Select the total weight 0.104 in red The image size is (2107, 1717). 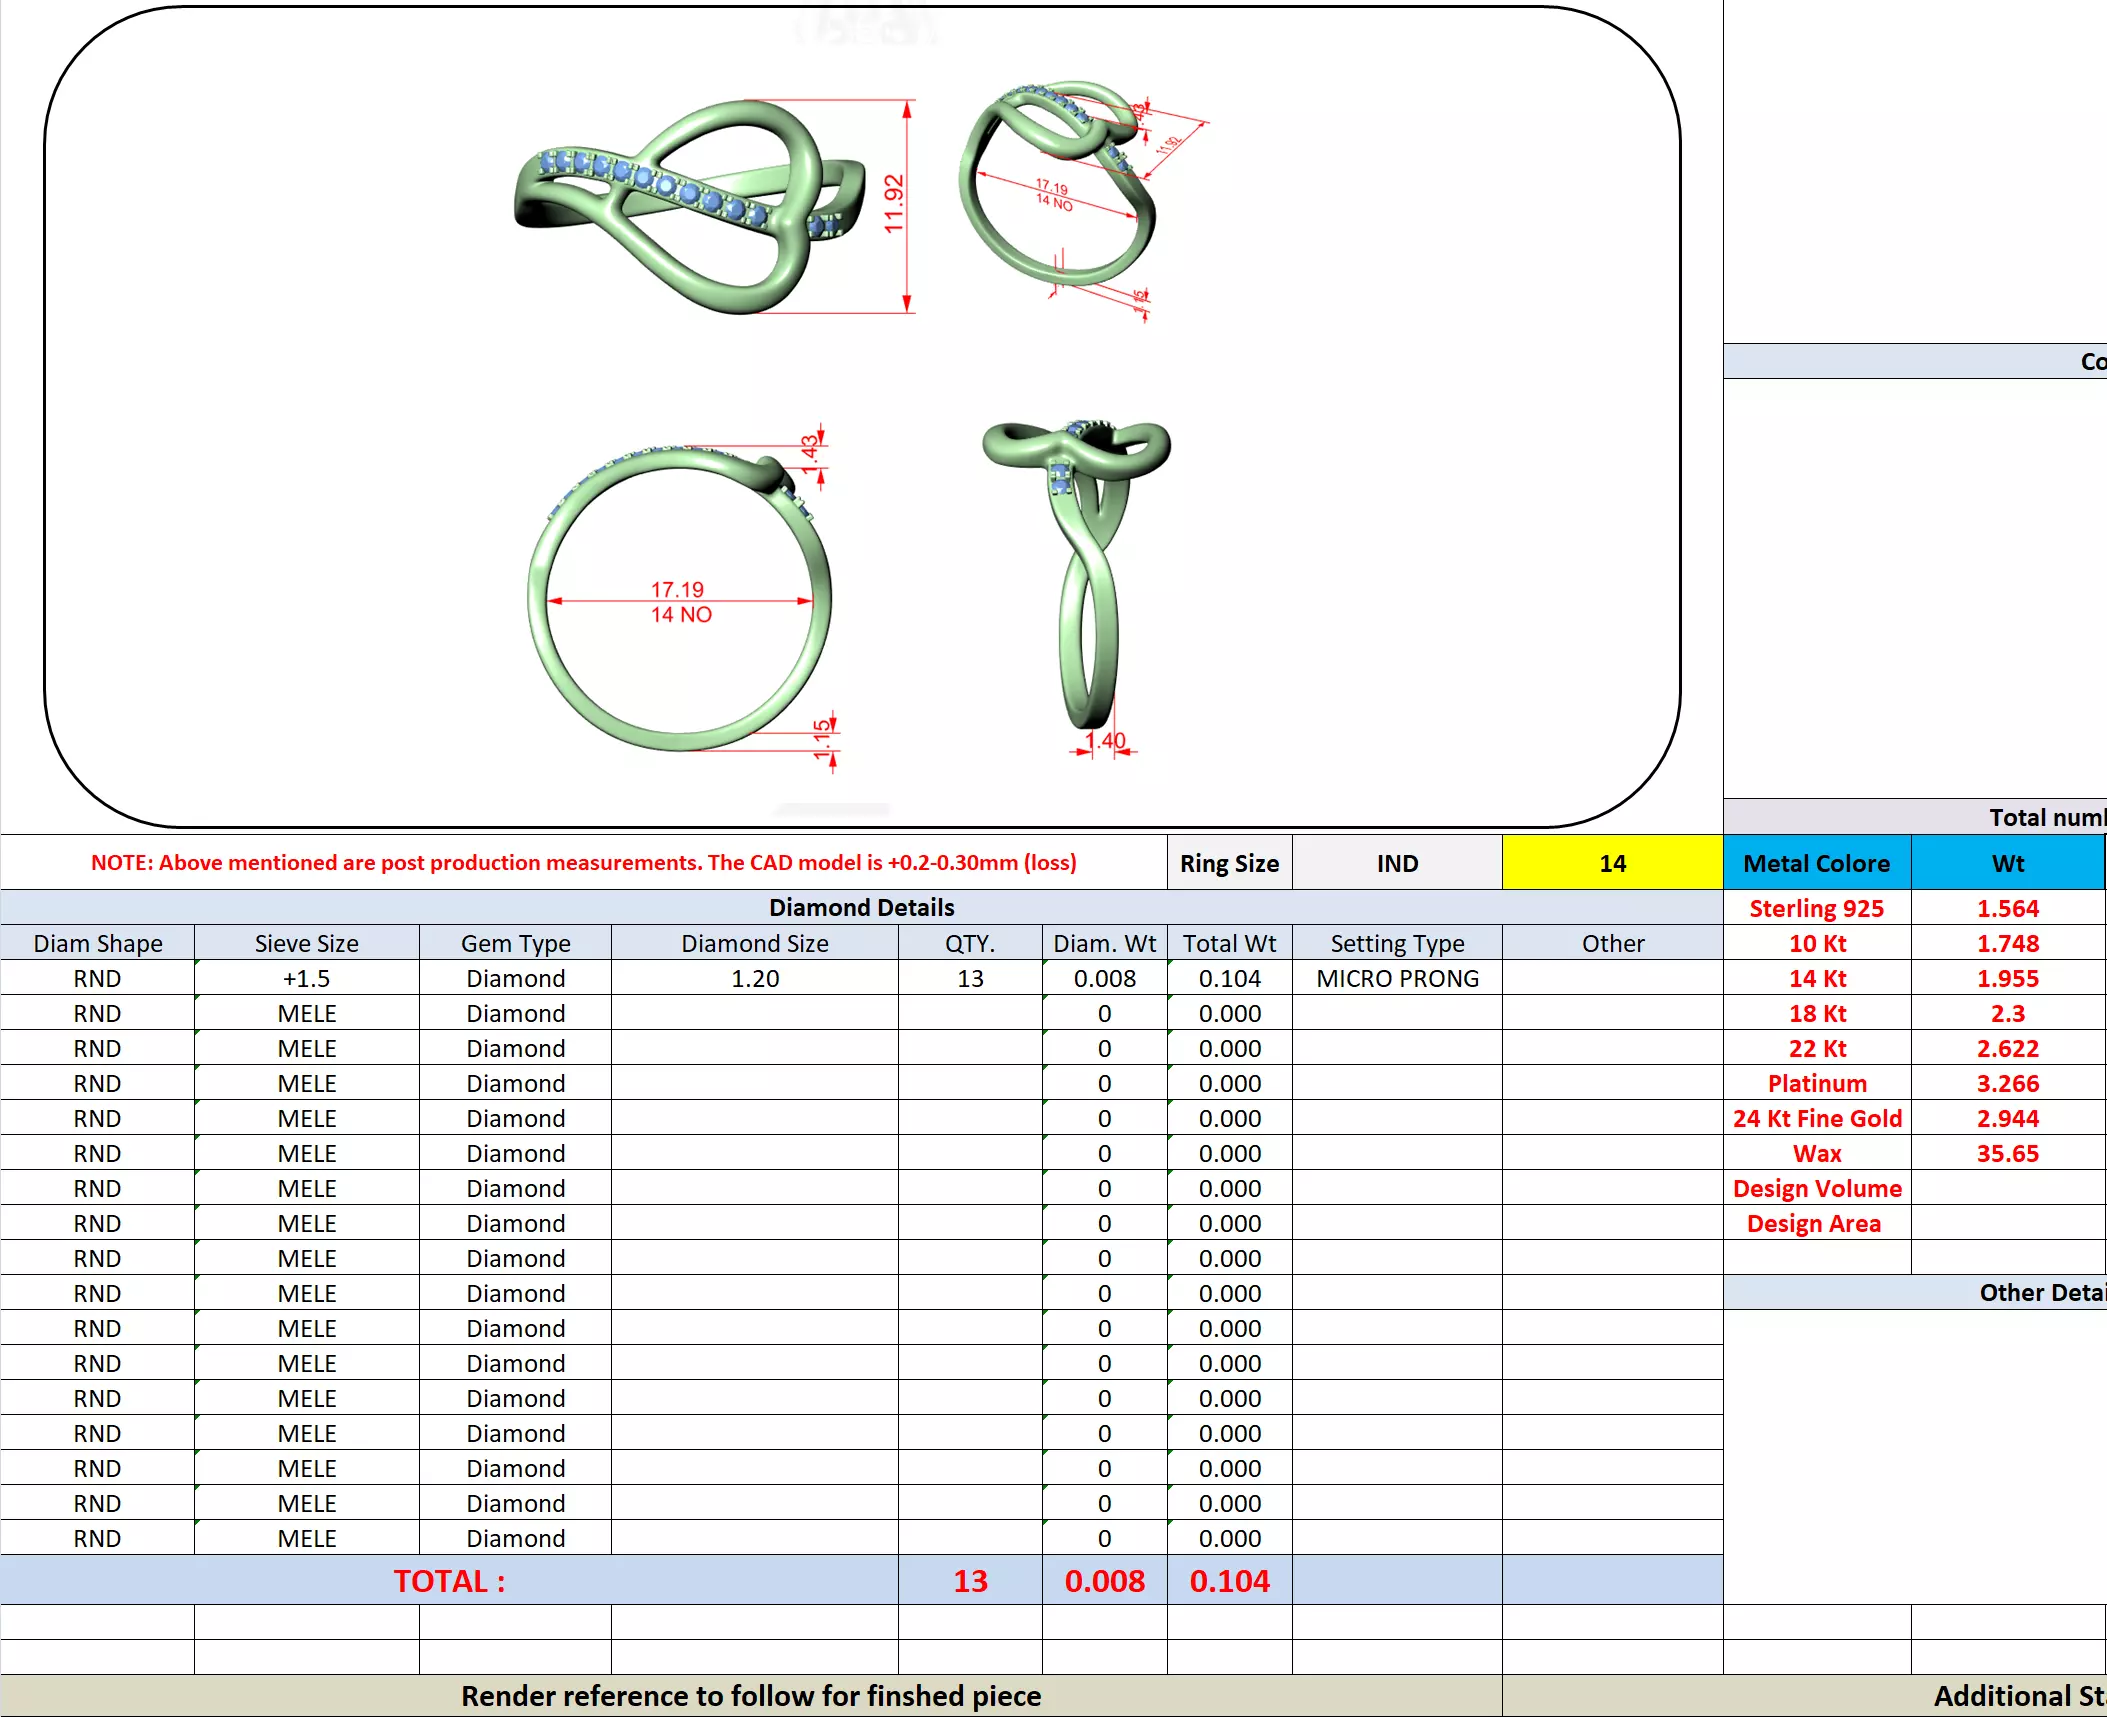[x=1228, y=1581]
